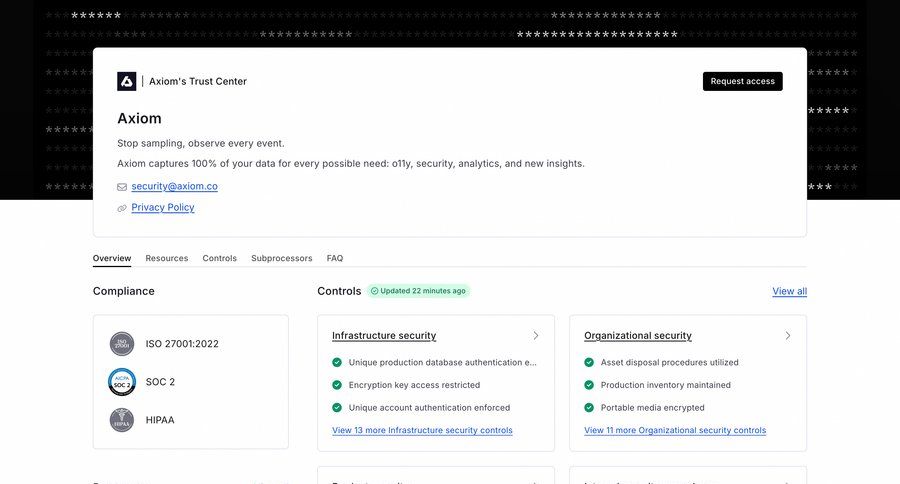The height and width of the screenshot is (484, 900).
Task: Click Unique account authentication enforced text
Action: tap(429, 408)
